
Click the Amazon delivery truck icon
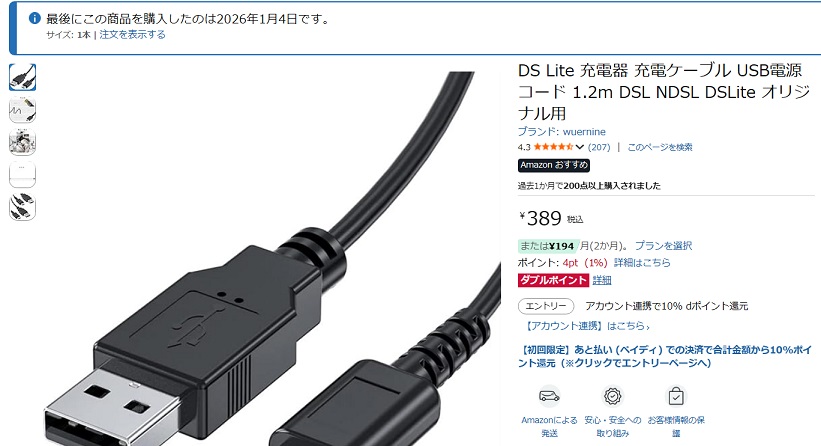pyautogui.click(x=549, y=396)
